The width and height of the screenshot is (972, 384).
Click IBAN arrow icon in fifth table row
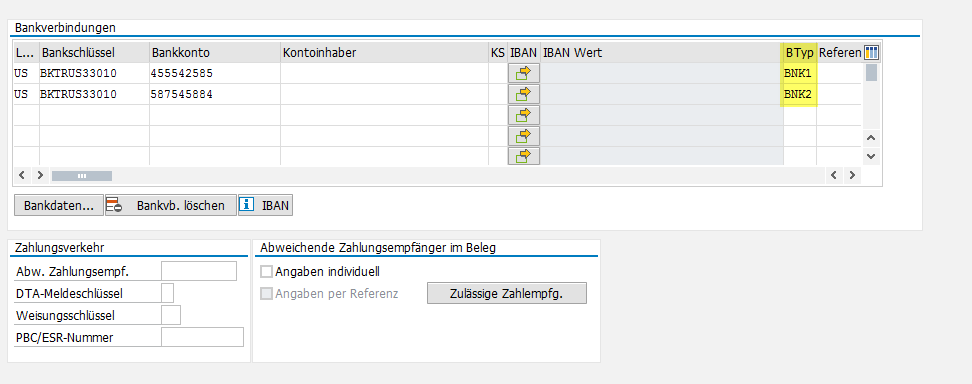point(524,156)
